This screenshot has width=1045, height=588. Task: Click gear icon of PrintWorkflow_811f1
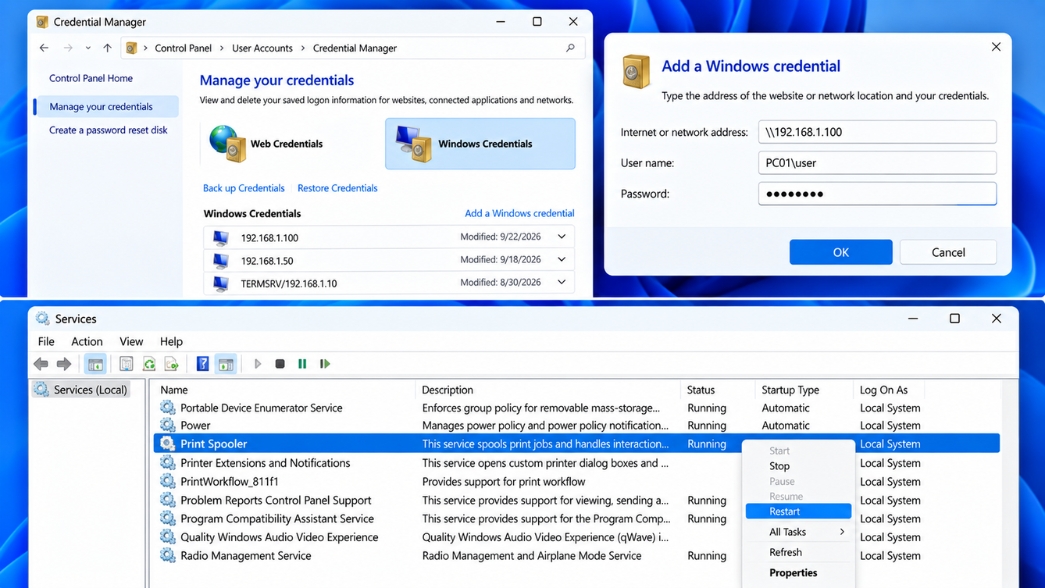pos(167,481)
